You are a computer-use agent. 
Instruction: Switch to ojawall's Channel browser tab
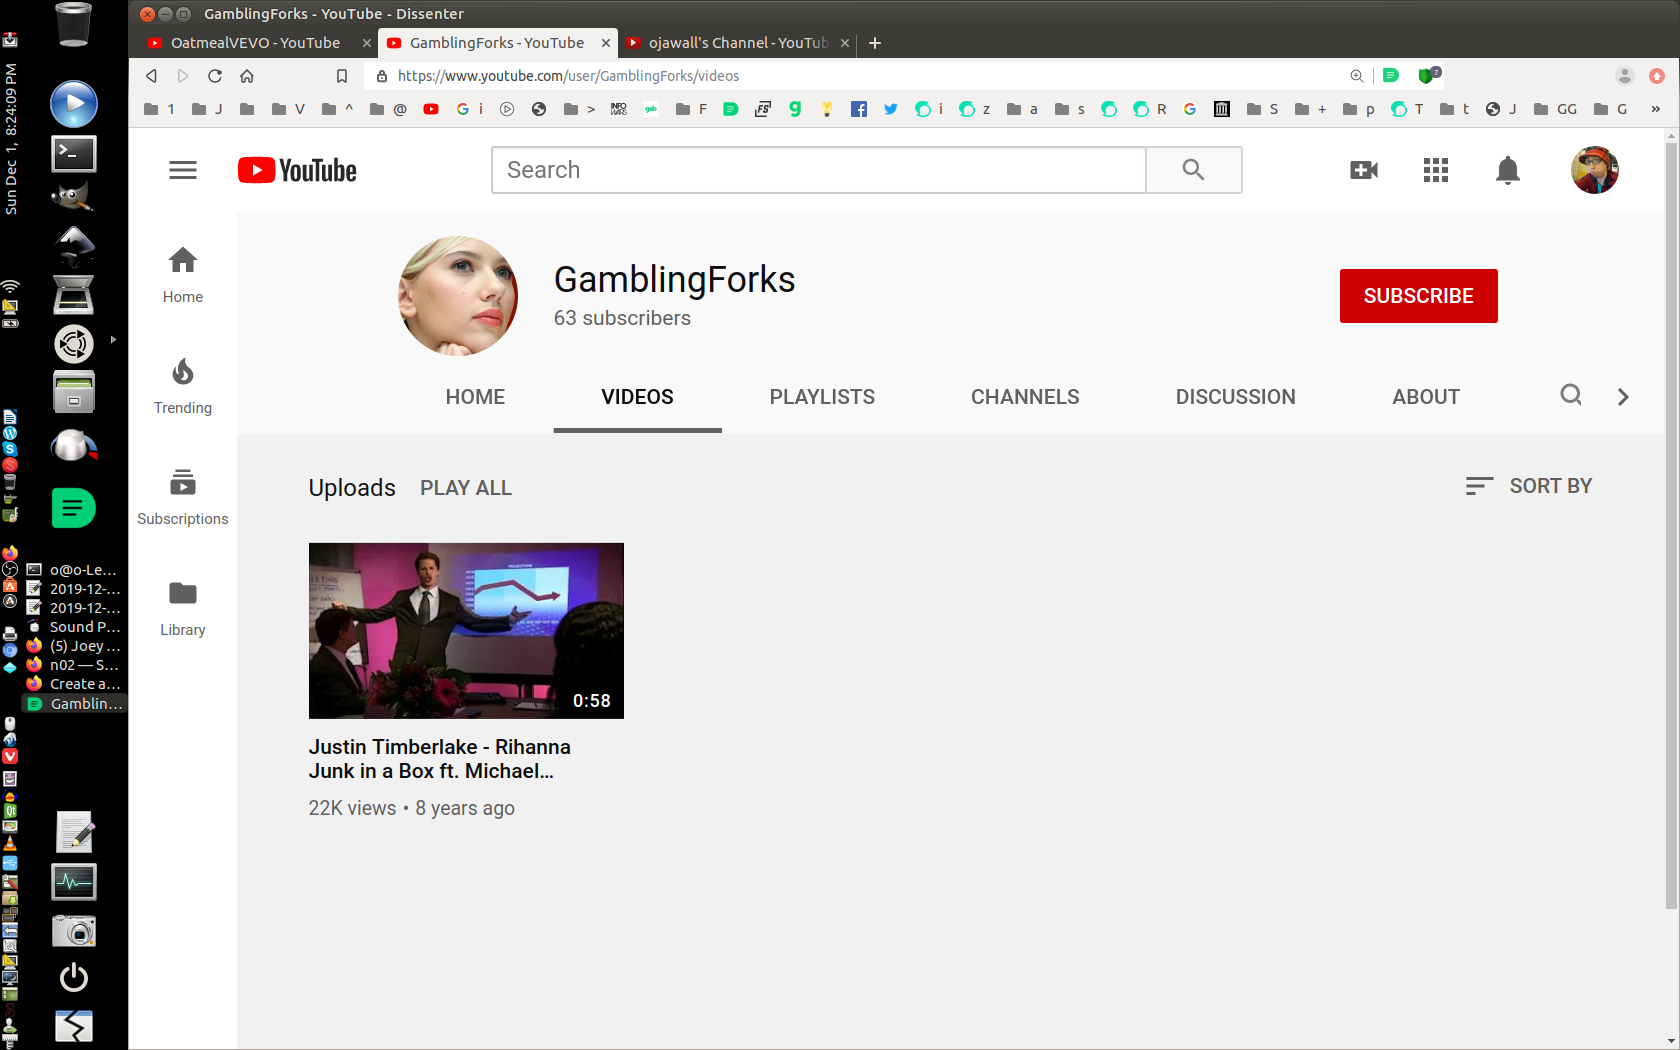tap(738, 43)
